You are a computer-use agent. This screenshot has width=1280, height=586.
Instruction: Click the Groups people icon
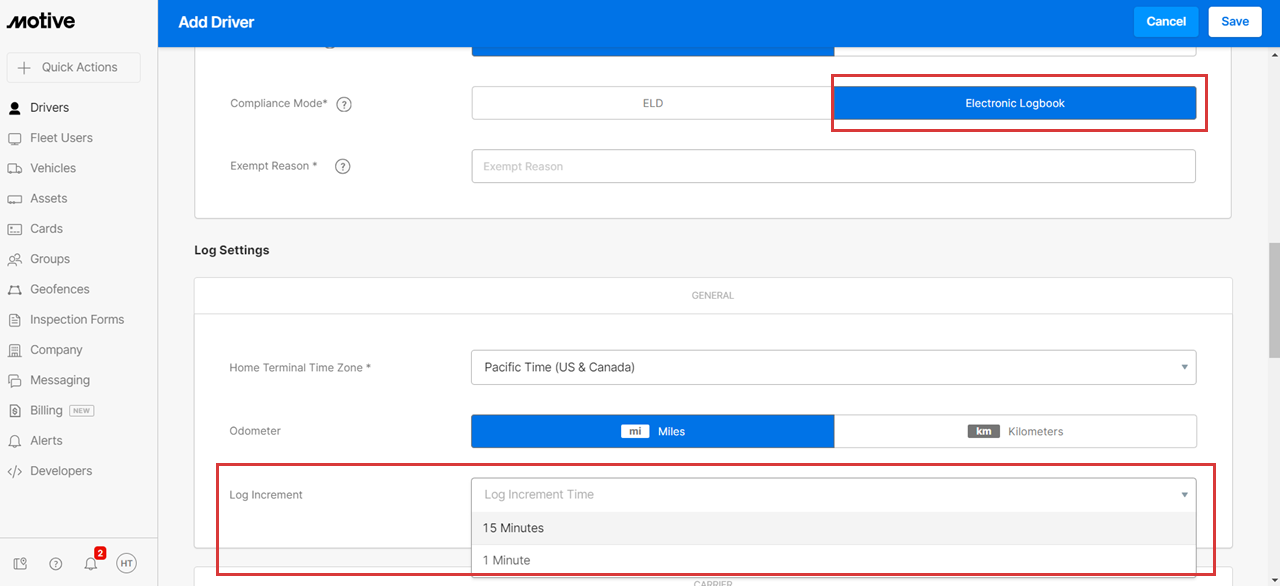pos(14,259)
